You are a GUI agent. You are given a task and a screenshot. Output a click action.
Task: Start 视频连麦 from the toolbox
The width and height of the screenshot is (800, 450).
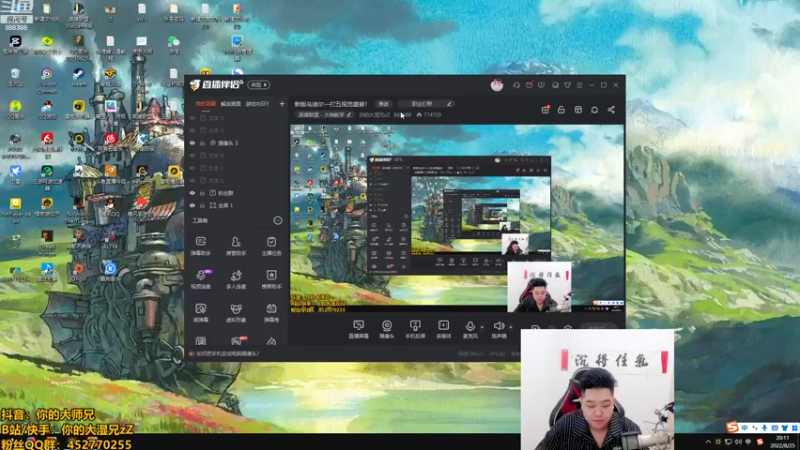201,279
